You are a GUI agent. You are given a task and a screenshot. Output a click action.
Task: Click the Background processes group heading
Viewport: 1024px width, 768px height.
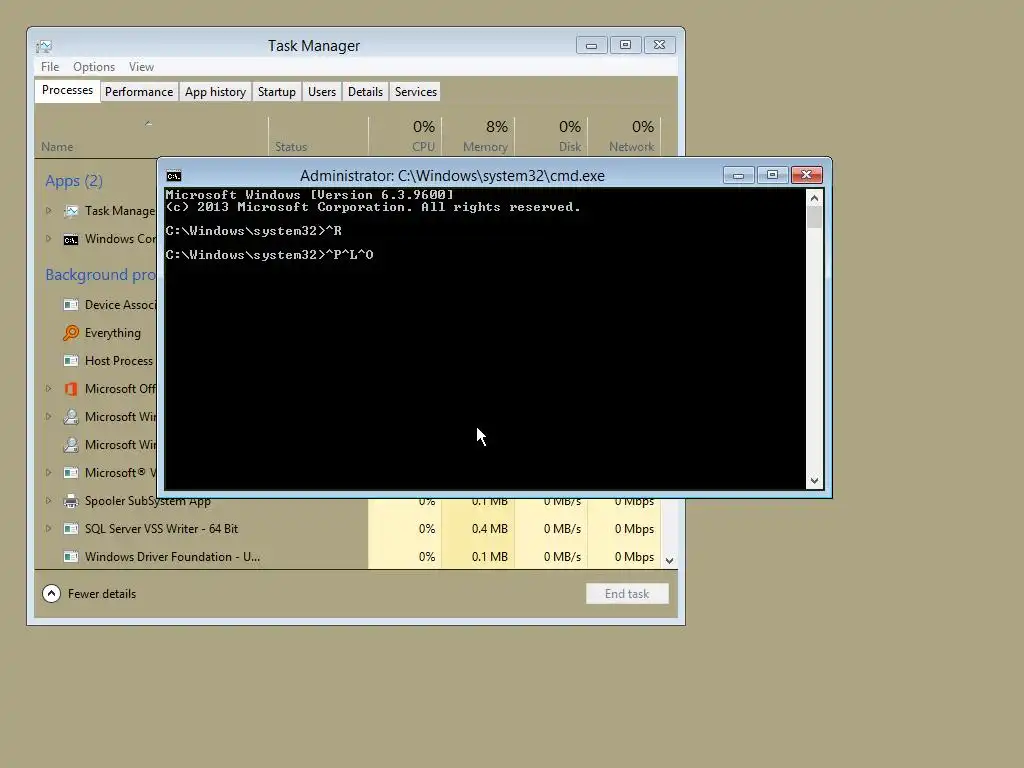point(101,275)
